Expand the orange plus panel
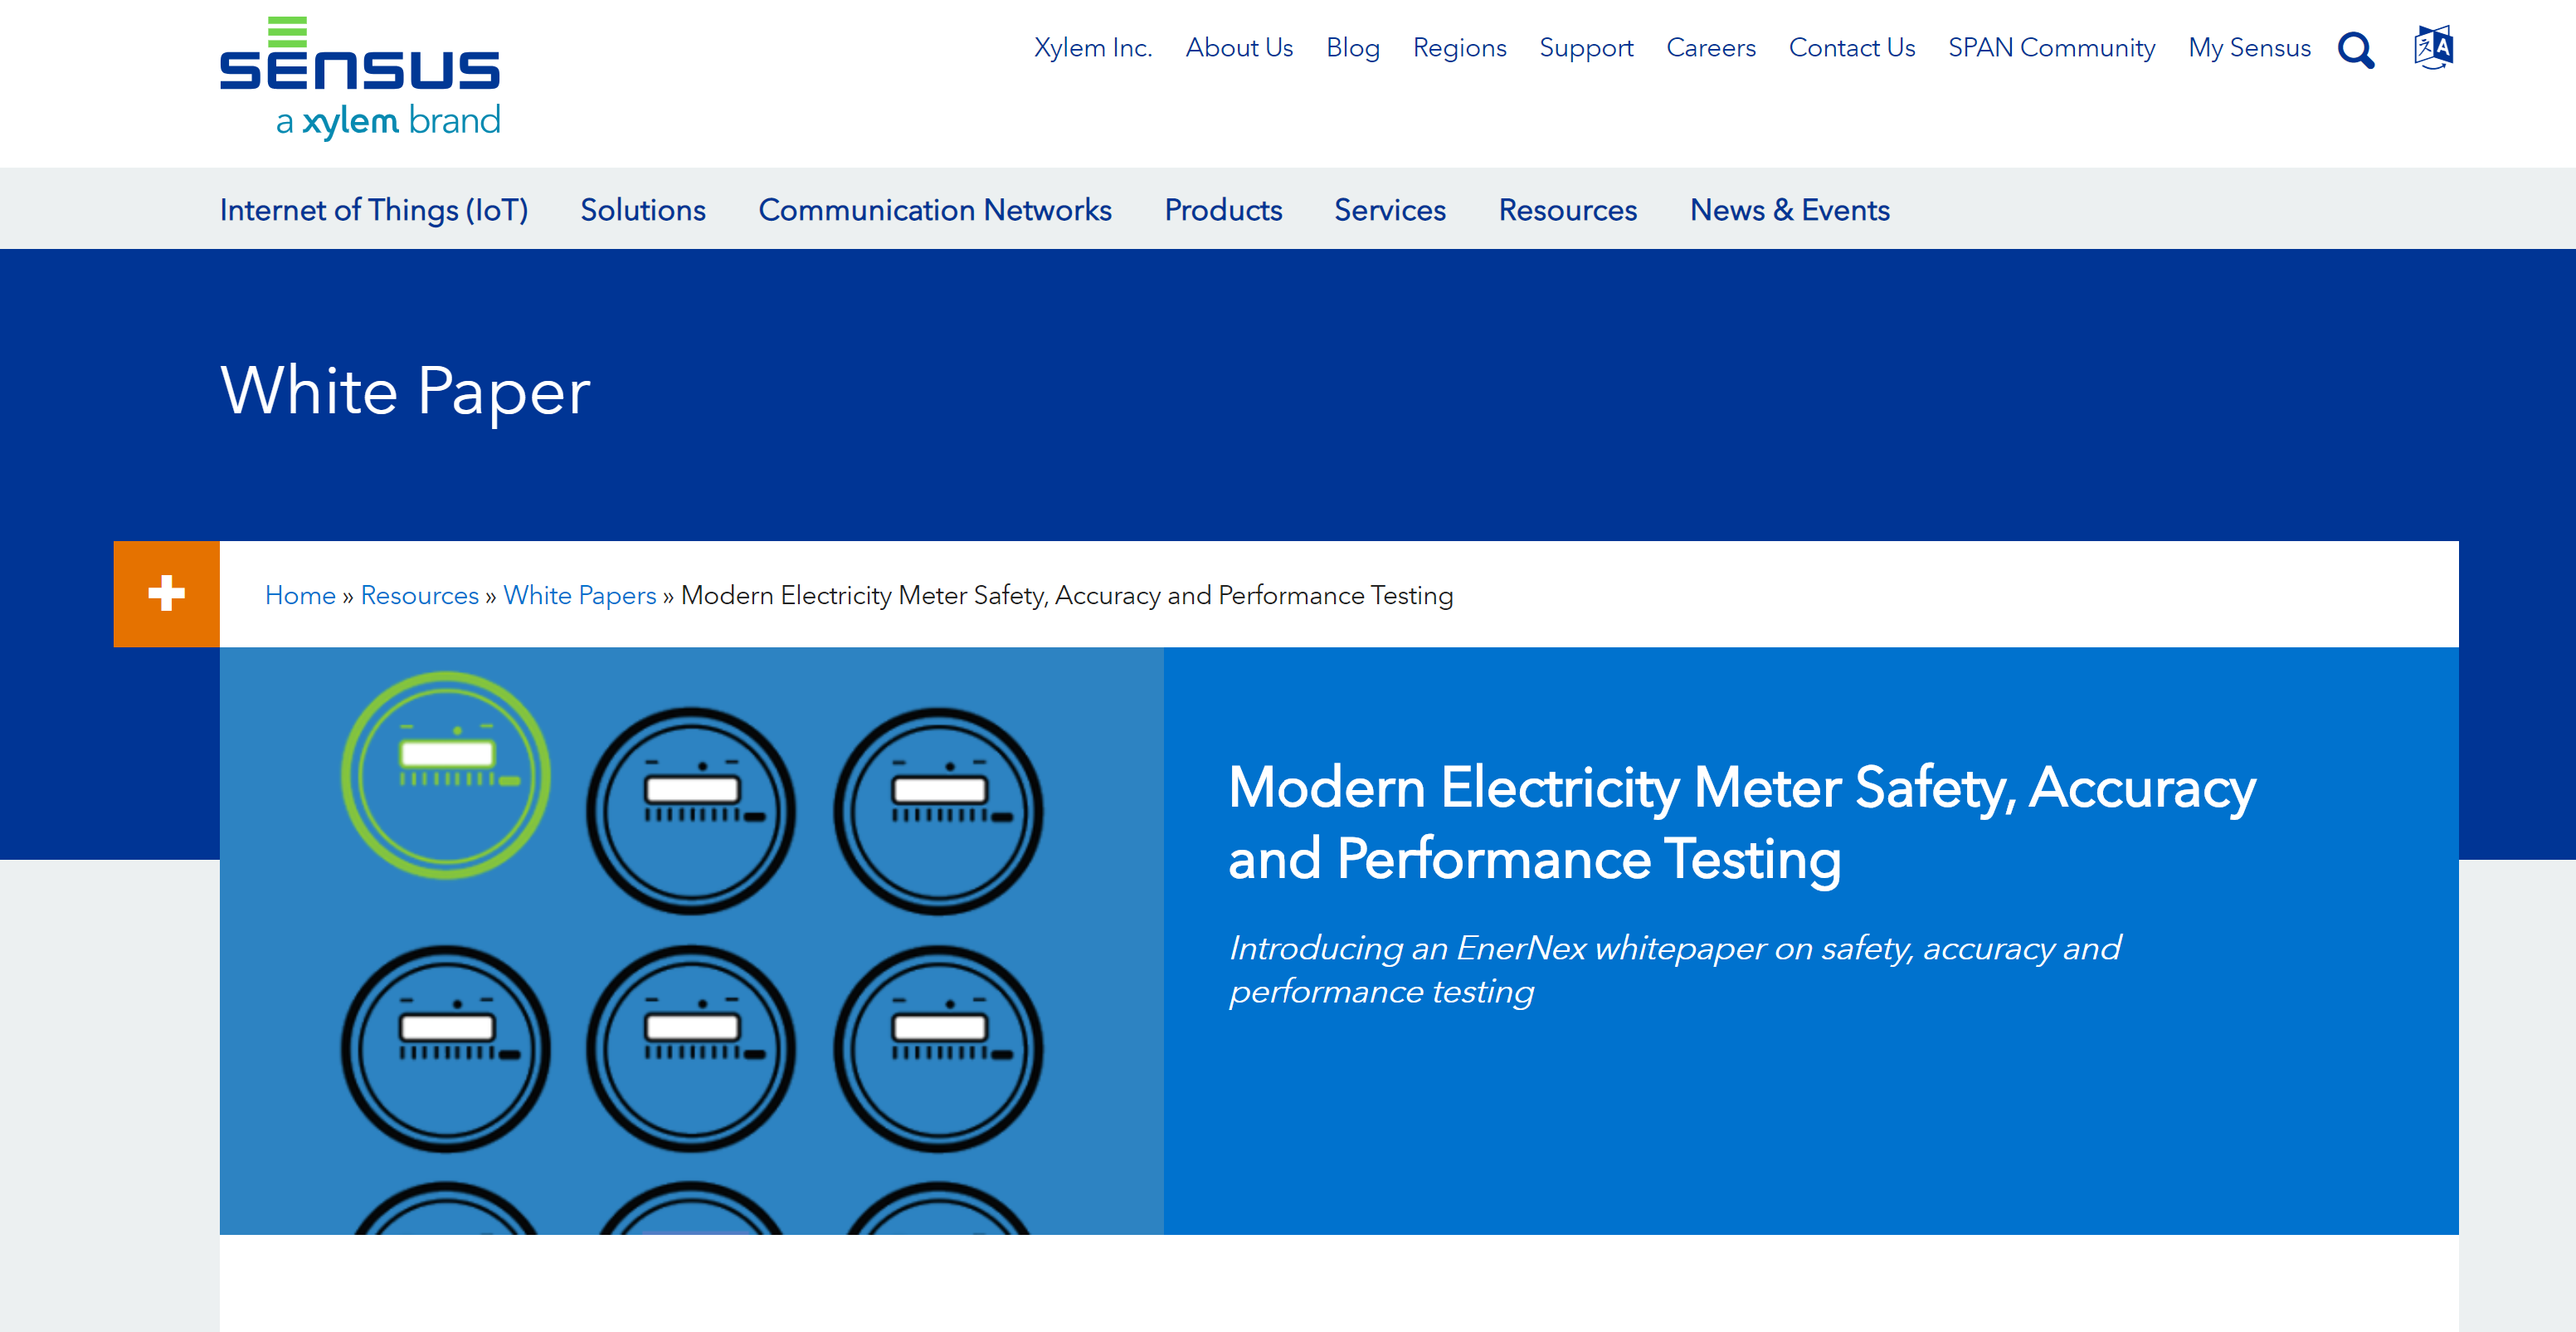The image size is (2576, 1332). pos(166,594)
